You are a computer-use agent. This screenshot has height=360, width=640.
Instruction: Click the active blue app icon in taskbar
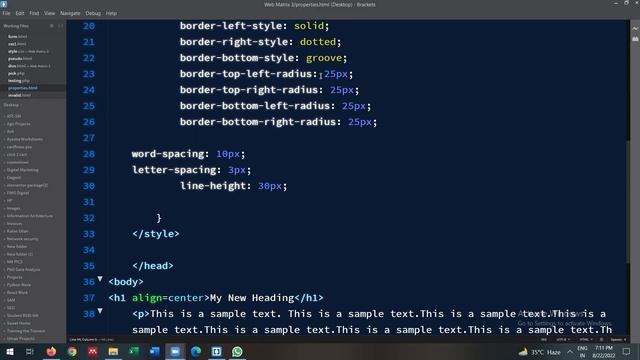click(x=175, y=351)
